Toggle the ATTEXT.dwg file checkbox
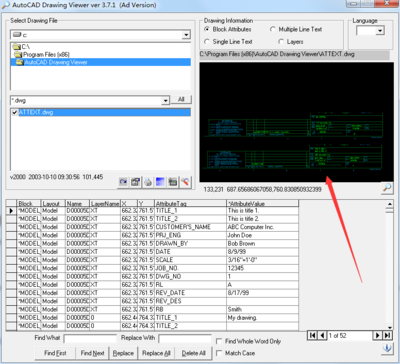The height and width of the screenshot is (364, 400). (15, 113)
